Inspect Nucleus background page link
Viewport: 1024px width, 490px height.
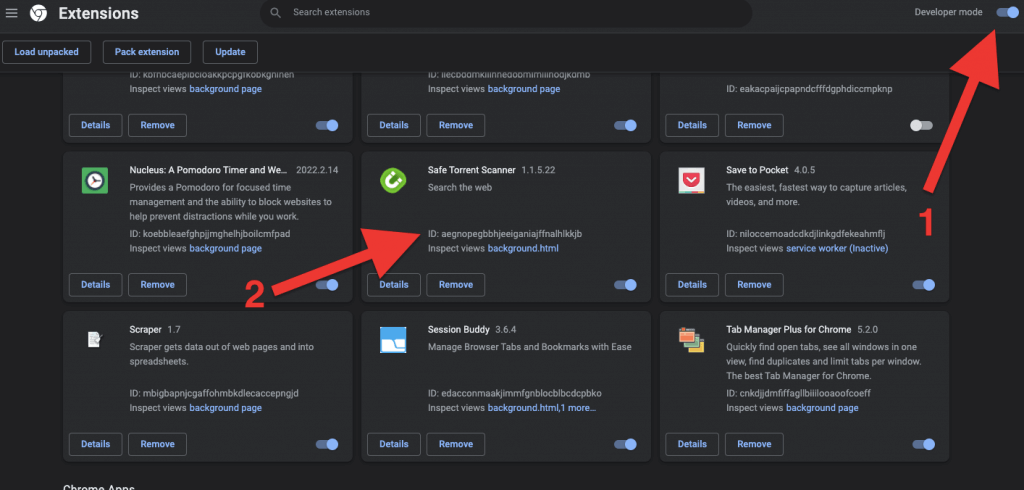[225, 248]
